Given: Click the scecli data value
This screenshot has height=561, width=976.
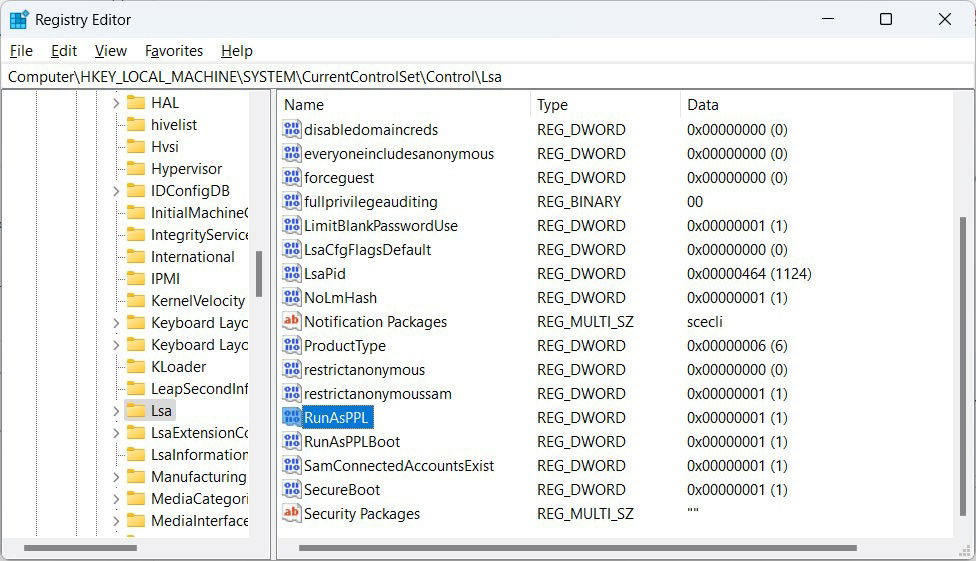Looking at the screenshot, I should click(705, 321).
